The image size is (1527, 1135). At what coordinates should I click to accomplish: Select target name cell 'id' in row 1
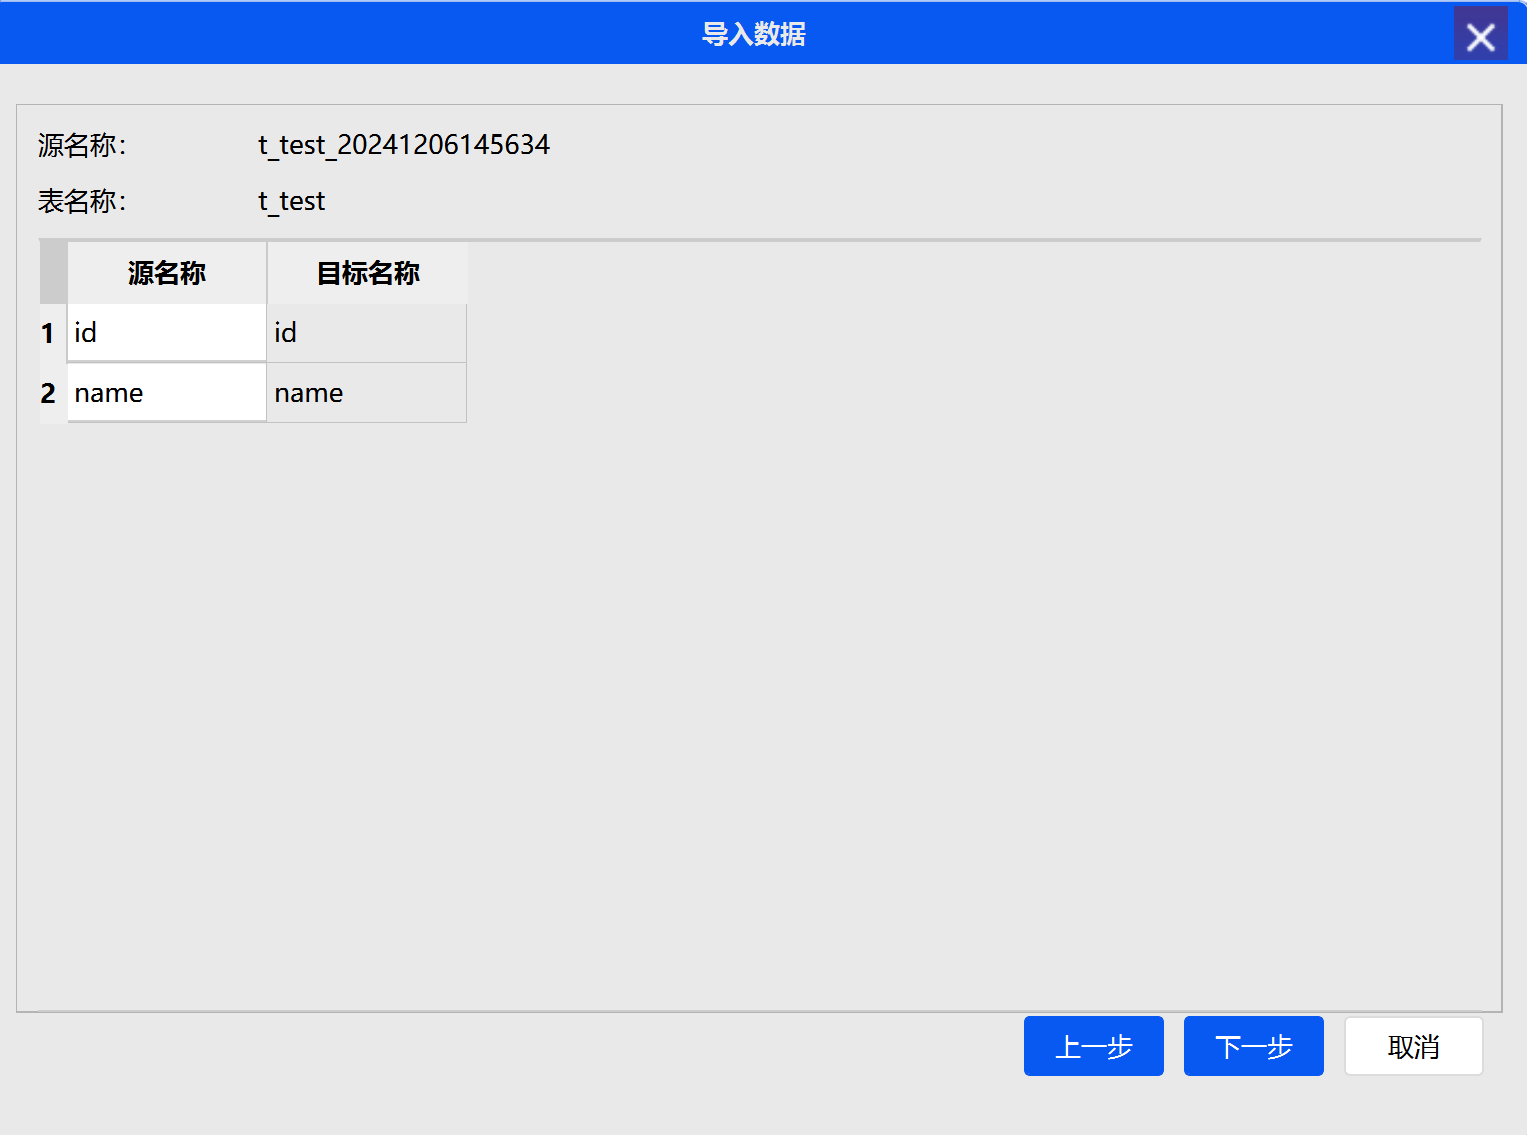point(367,333)
